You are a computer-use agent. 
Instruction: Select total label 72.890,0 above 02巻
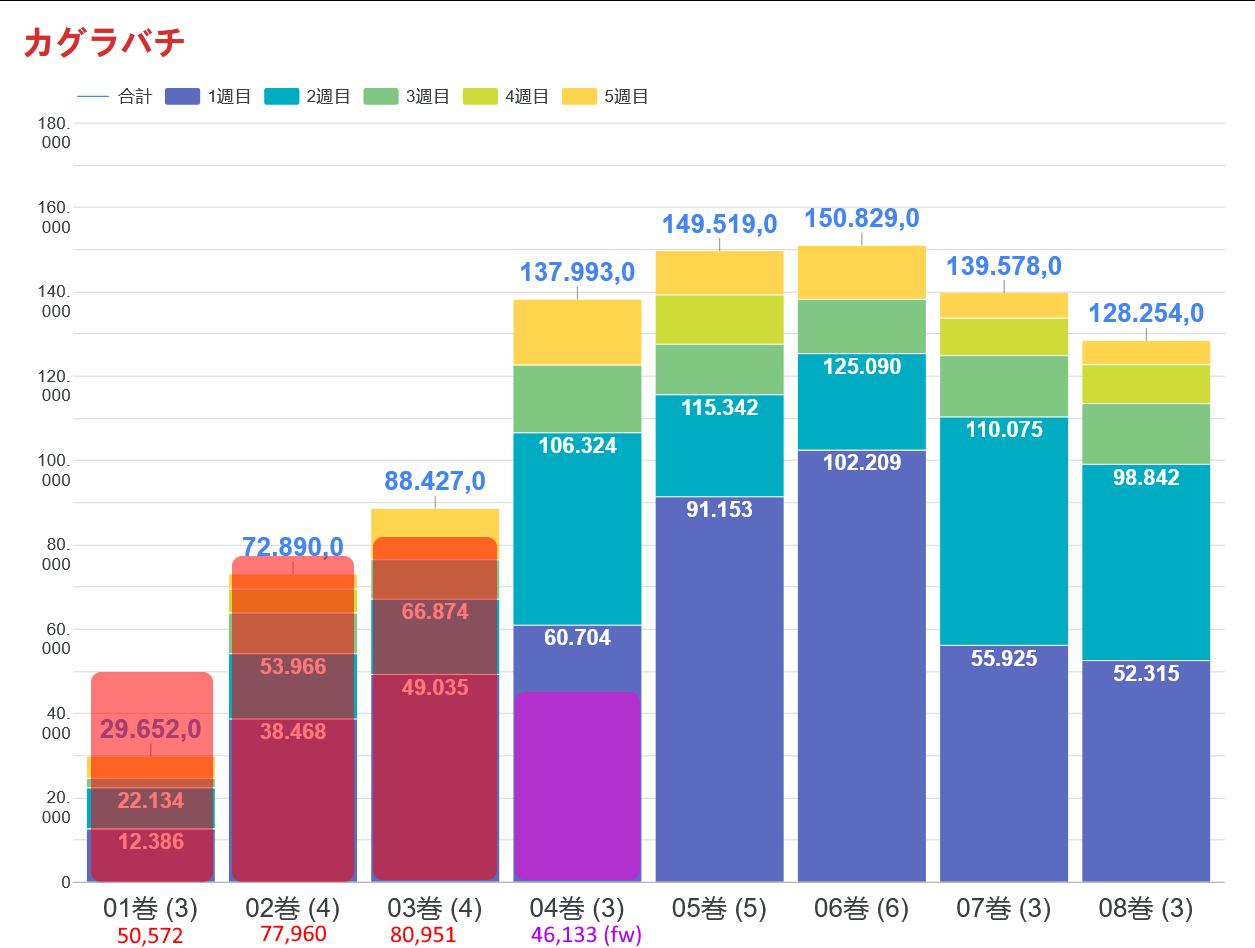point(293,547)
